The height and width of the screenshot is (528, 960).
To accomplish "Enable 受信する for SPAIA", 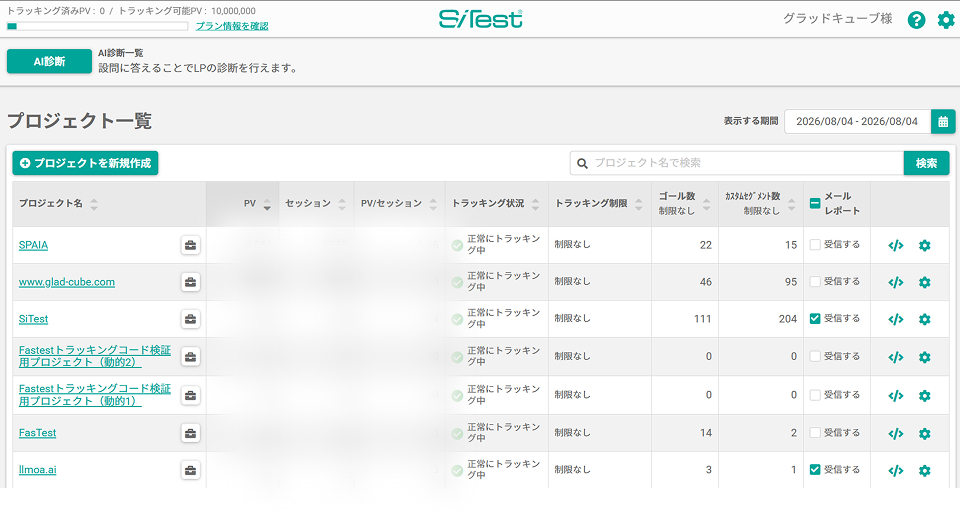I will coord(815,244).
